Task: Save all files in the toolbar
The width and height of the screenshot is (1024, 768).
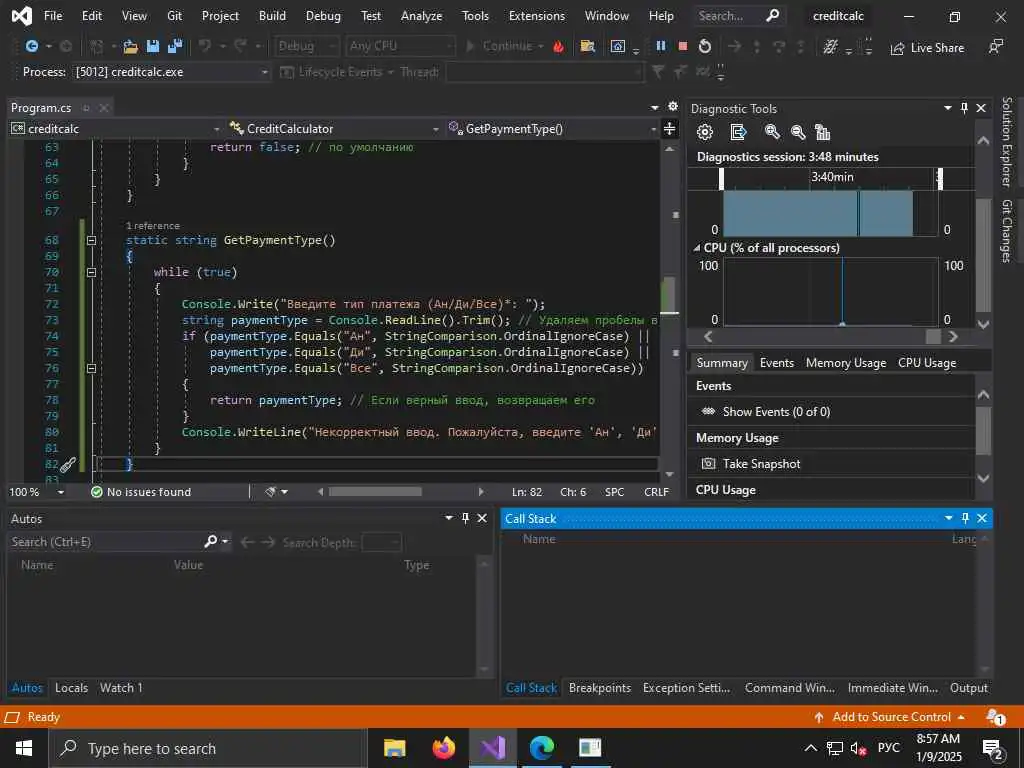Action: click(x=174, y=46)
